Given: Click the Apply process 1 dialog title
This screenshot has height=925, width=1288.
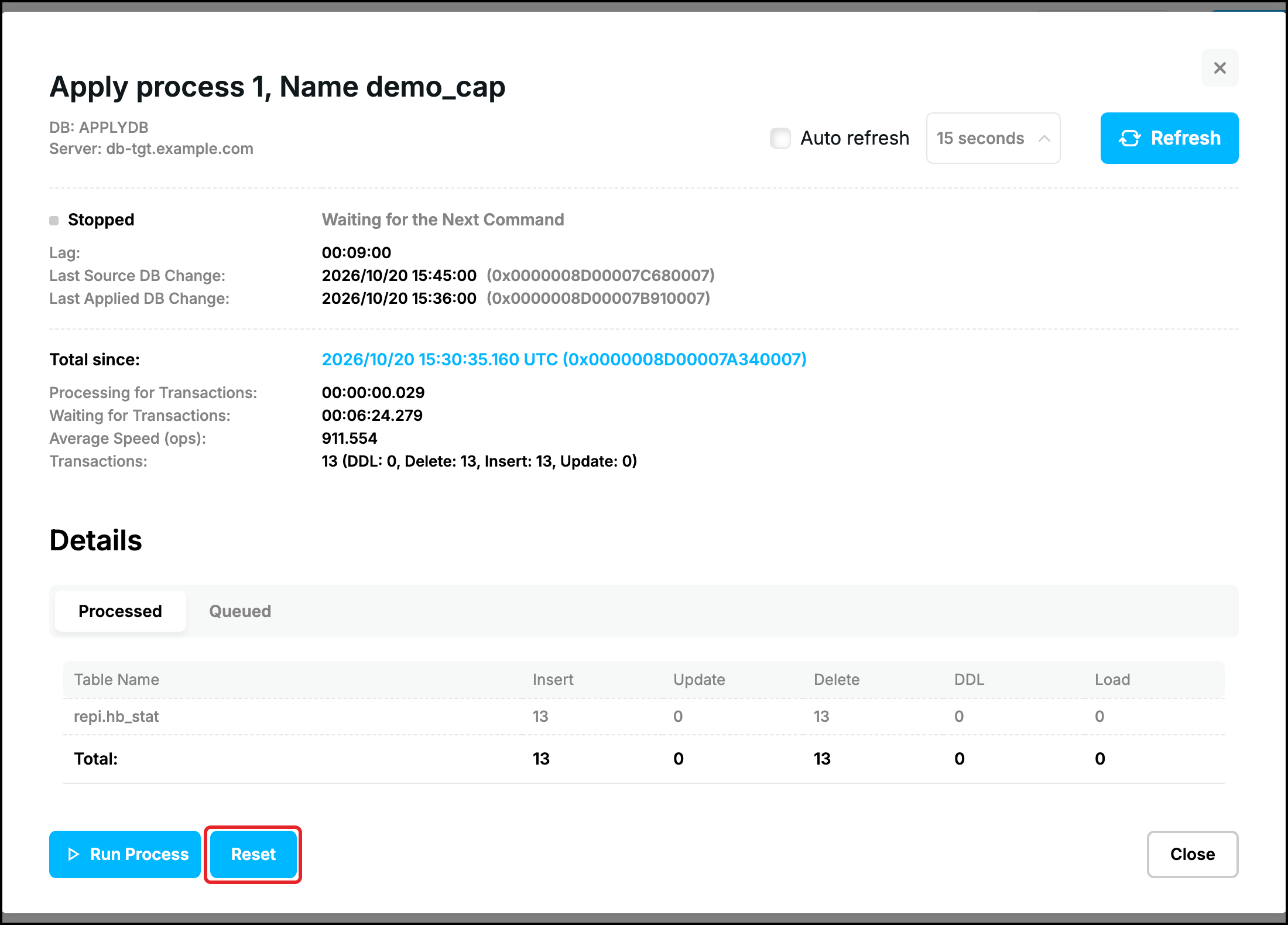Looking at the screenshot, I should [277, 87].
